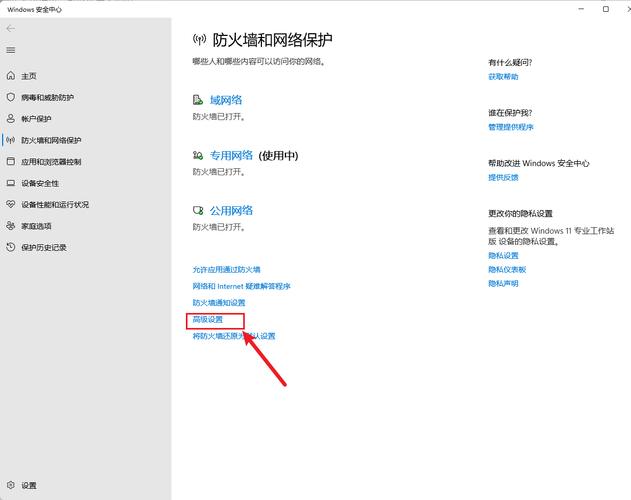The width and height of the screenshot is (631, 500).
Task: Click the 谁在保护我? heading
Action: pos(510,113)
